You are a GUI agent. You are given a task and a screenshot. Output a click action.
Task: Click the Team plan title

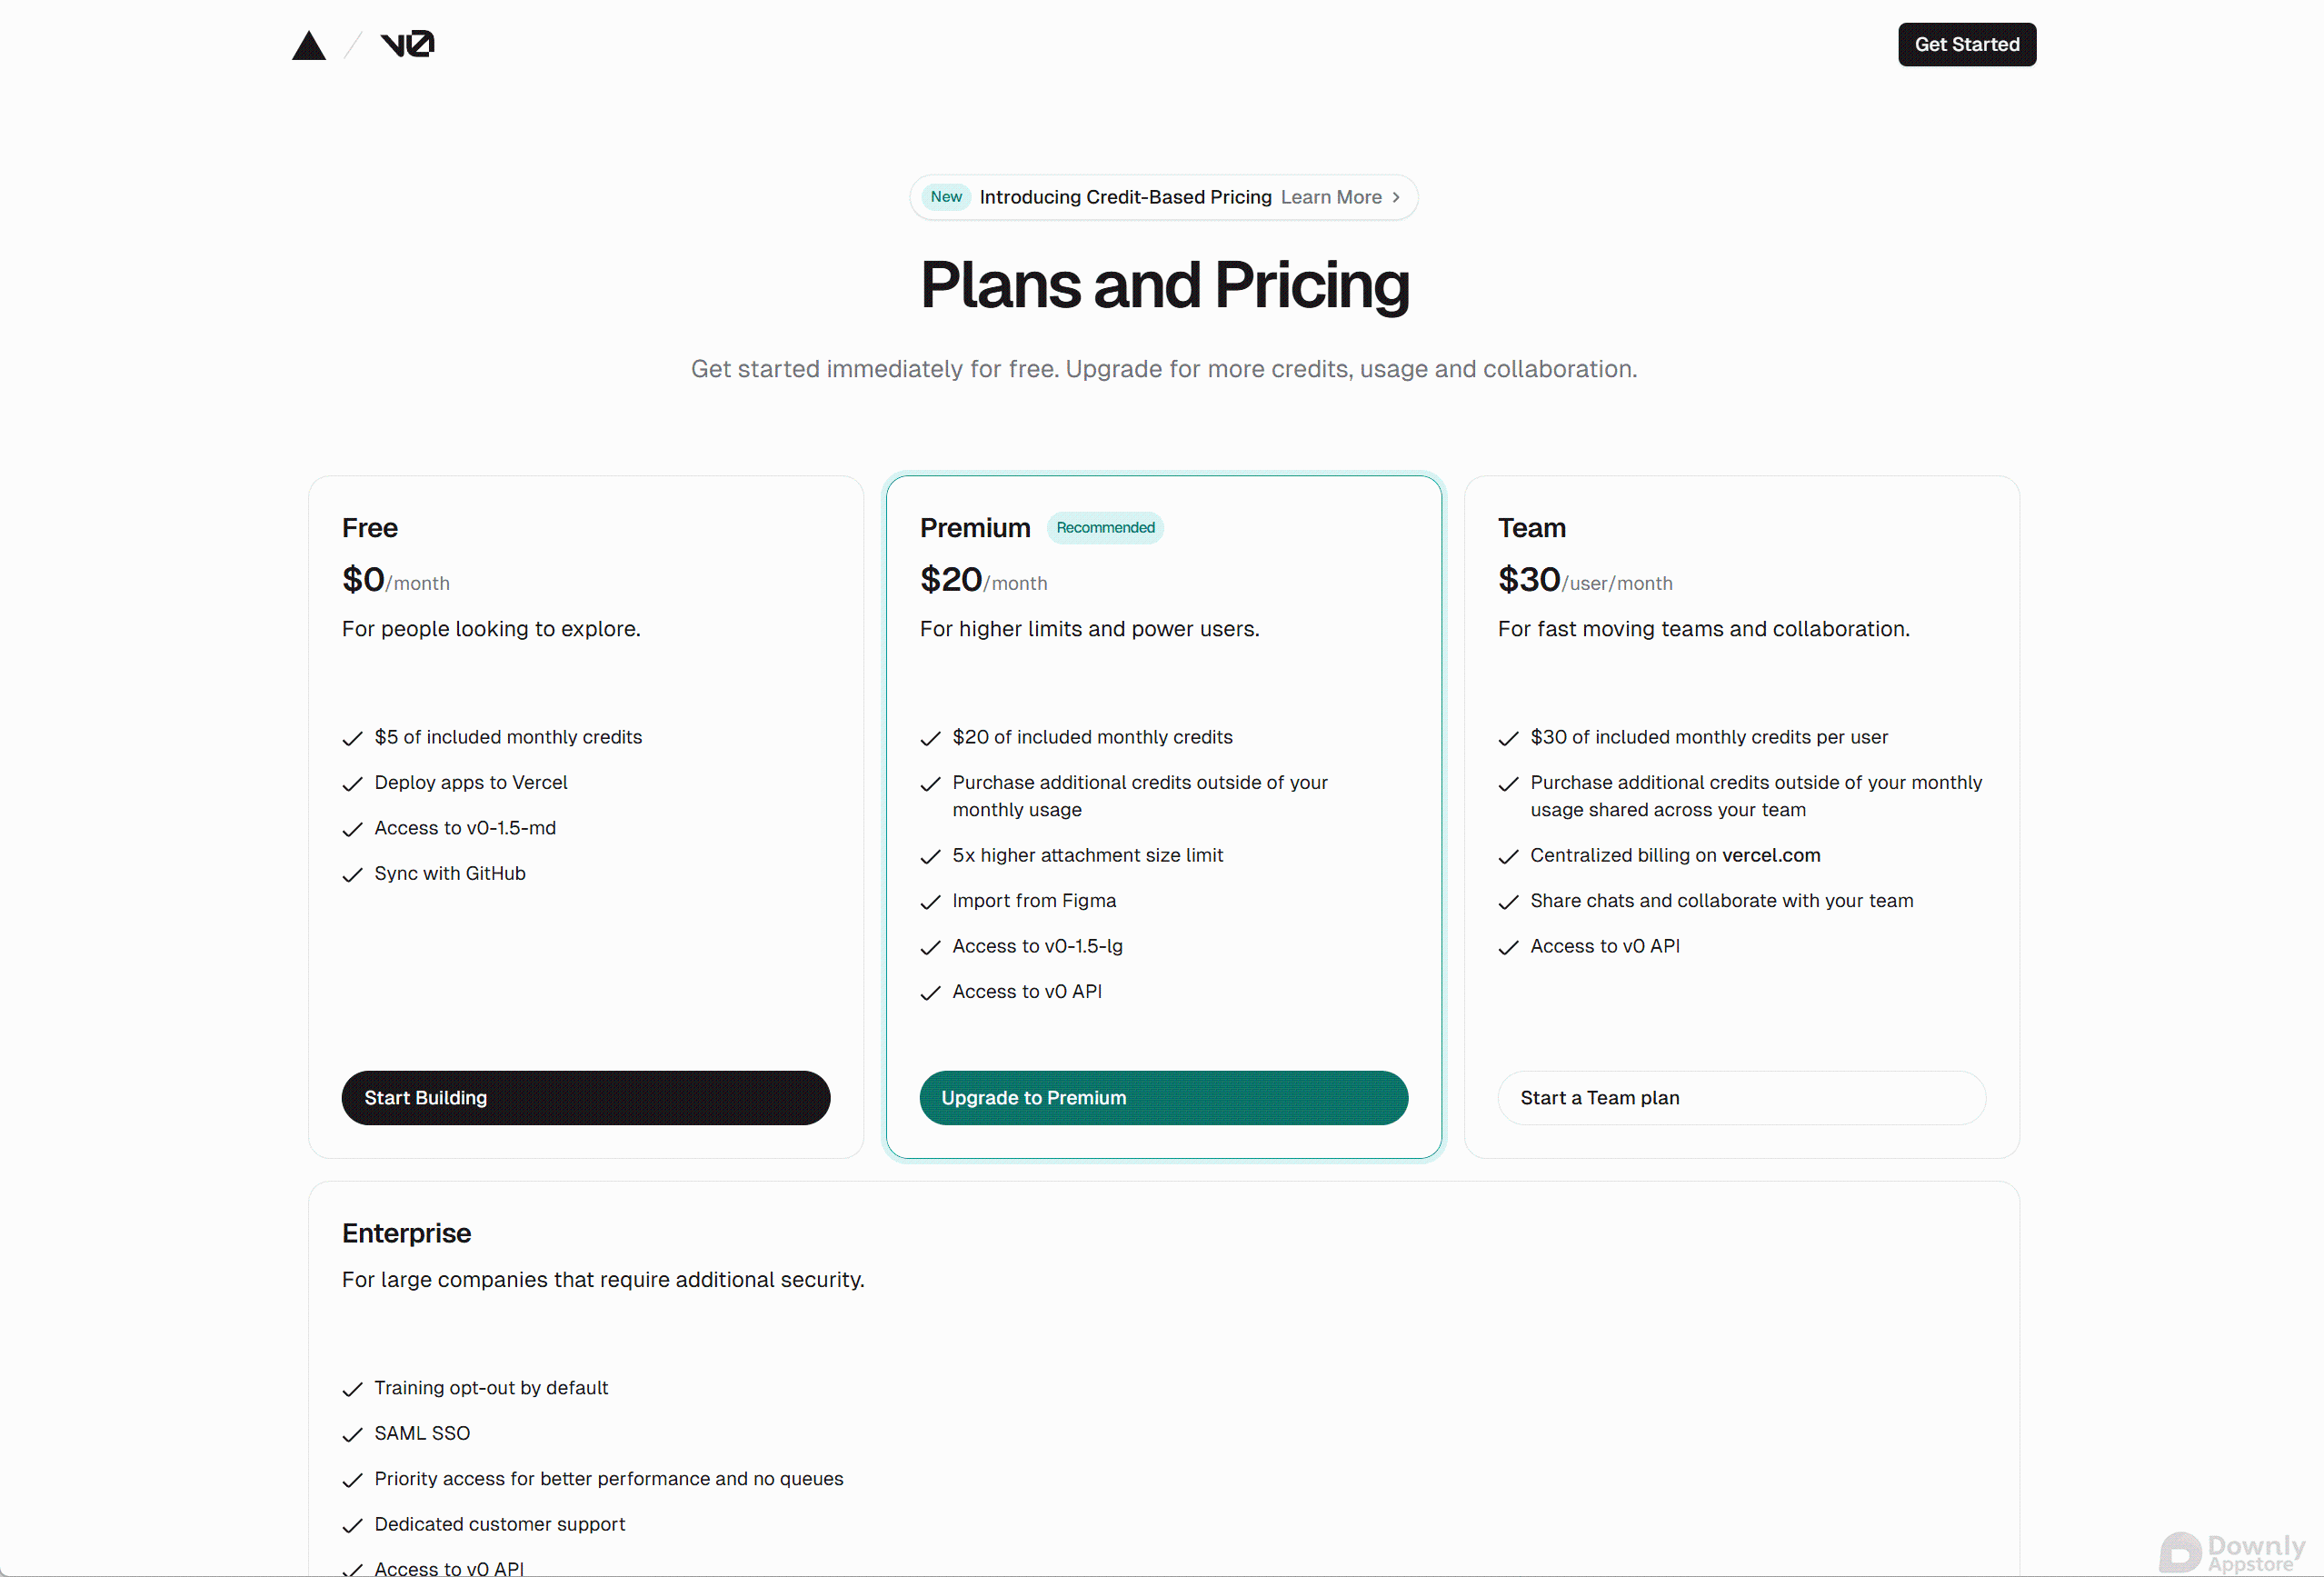pos(1532,528)
